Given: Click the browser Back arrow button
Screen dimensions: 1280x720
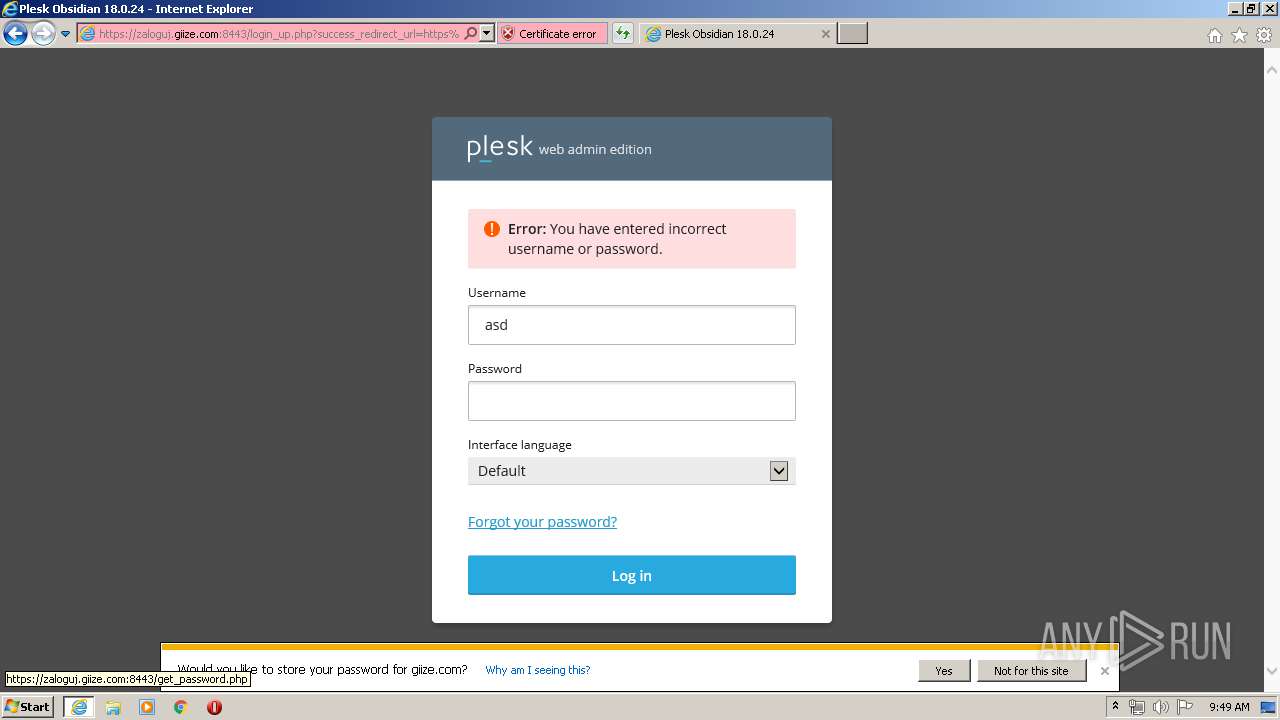Looking at the screenshot, I should 15,34.
